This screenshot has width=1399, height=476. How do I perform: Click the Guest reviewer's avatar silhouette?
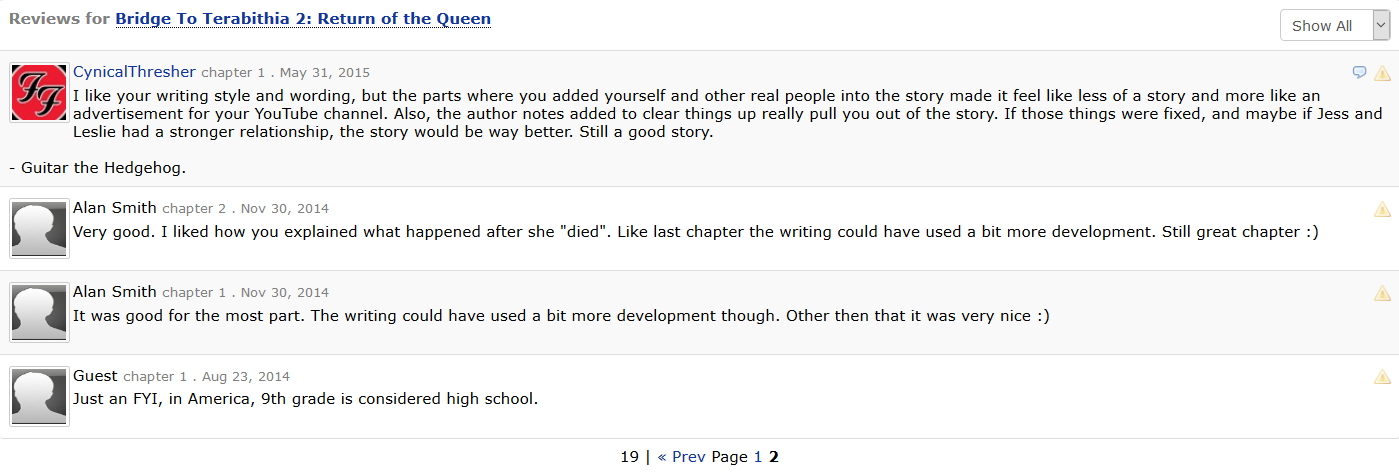(39, 396)
